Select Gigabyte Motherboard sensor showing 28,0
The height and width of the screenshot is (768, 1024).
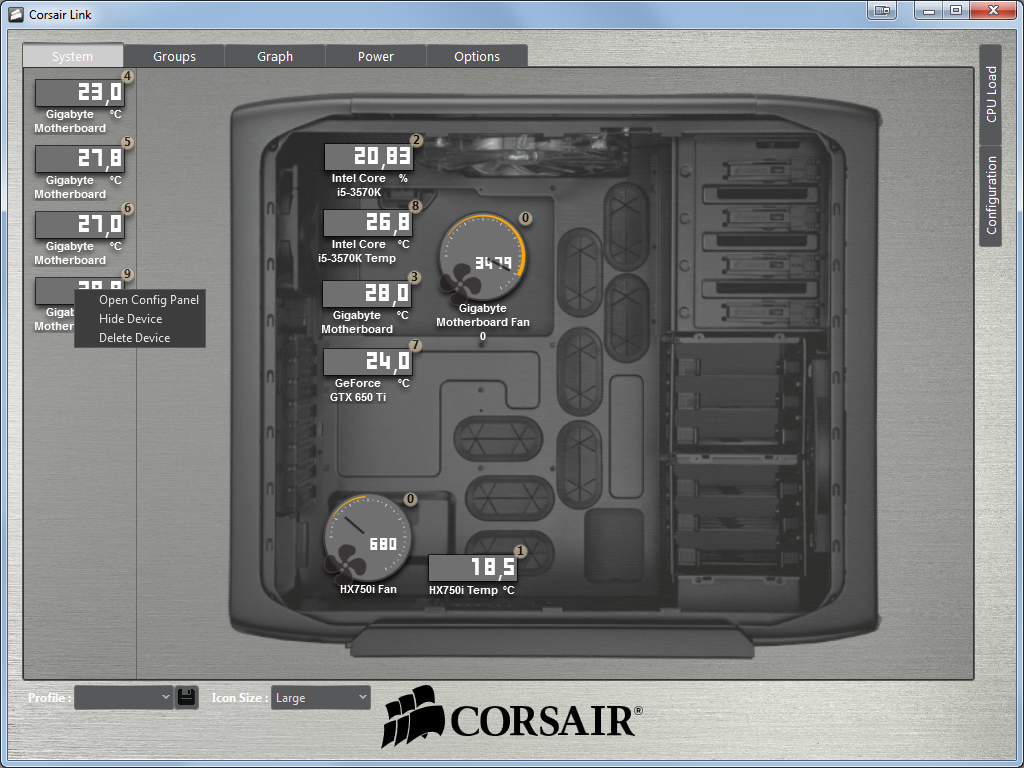click(368, 294)
